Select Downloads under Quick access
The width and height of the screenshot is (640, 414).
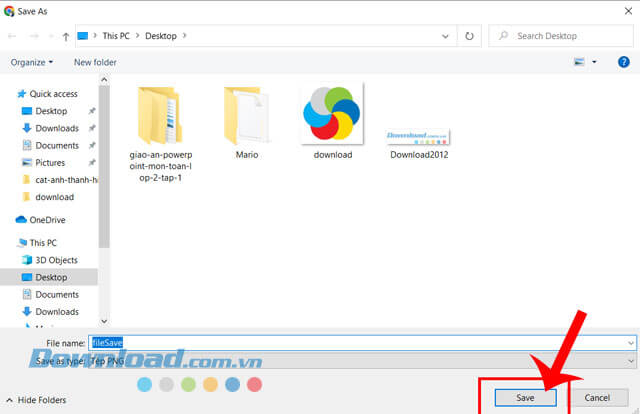coord(57,128)
